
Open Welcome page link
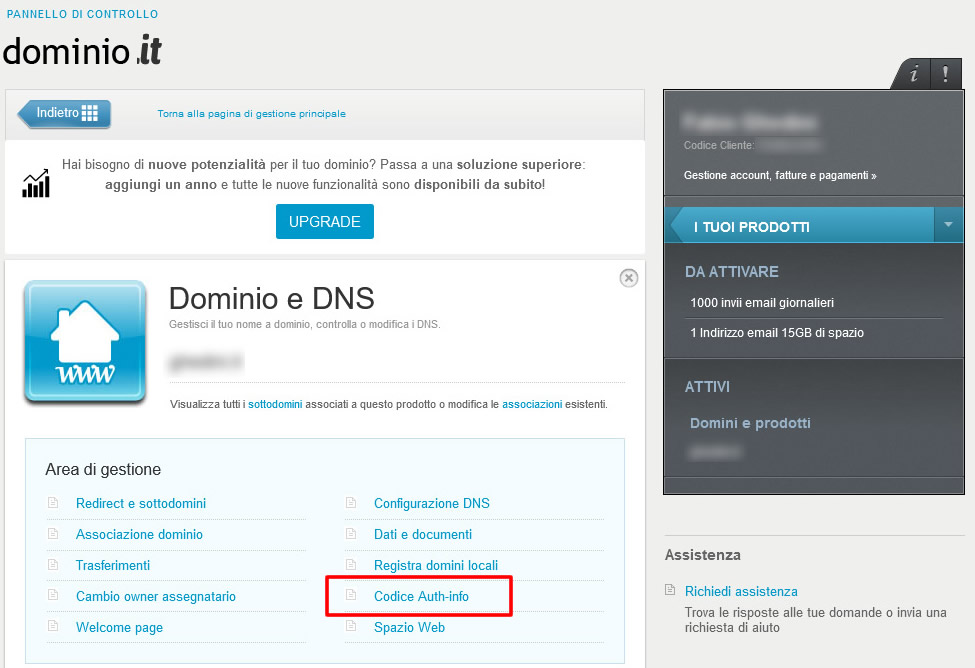pyautogui.click(x=119, y=628)
